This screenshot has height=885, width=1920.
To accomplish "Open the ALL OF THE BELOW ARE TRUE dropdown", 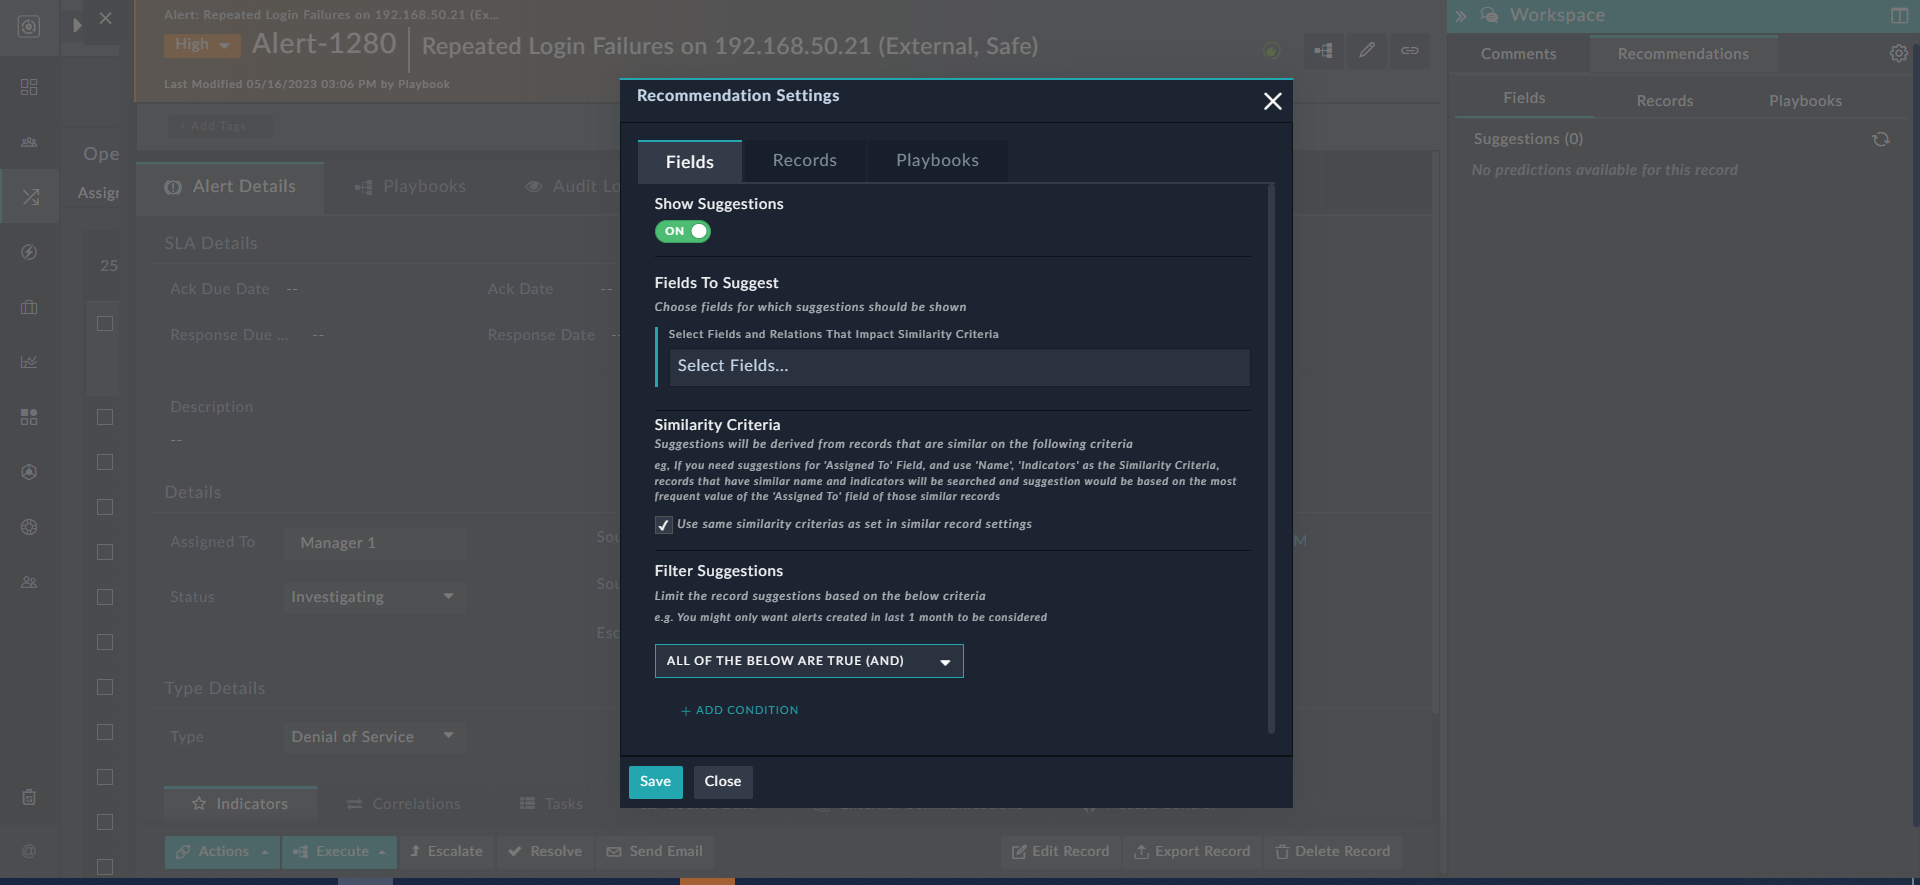I will pos(809,661).
